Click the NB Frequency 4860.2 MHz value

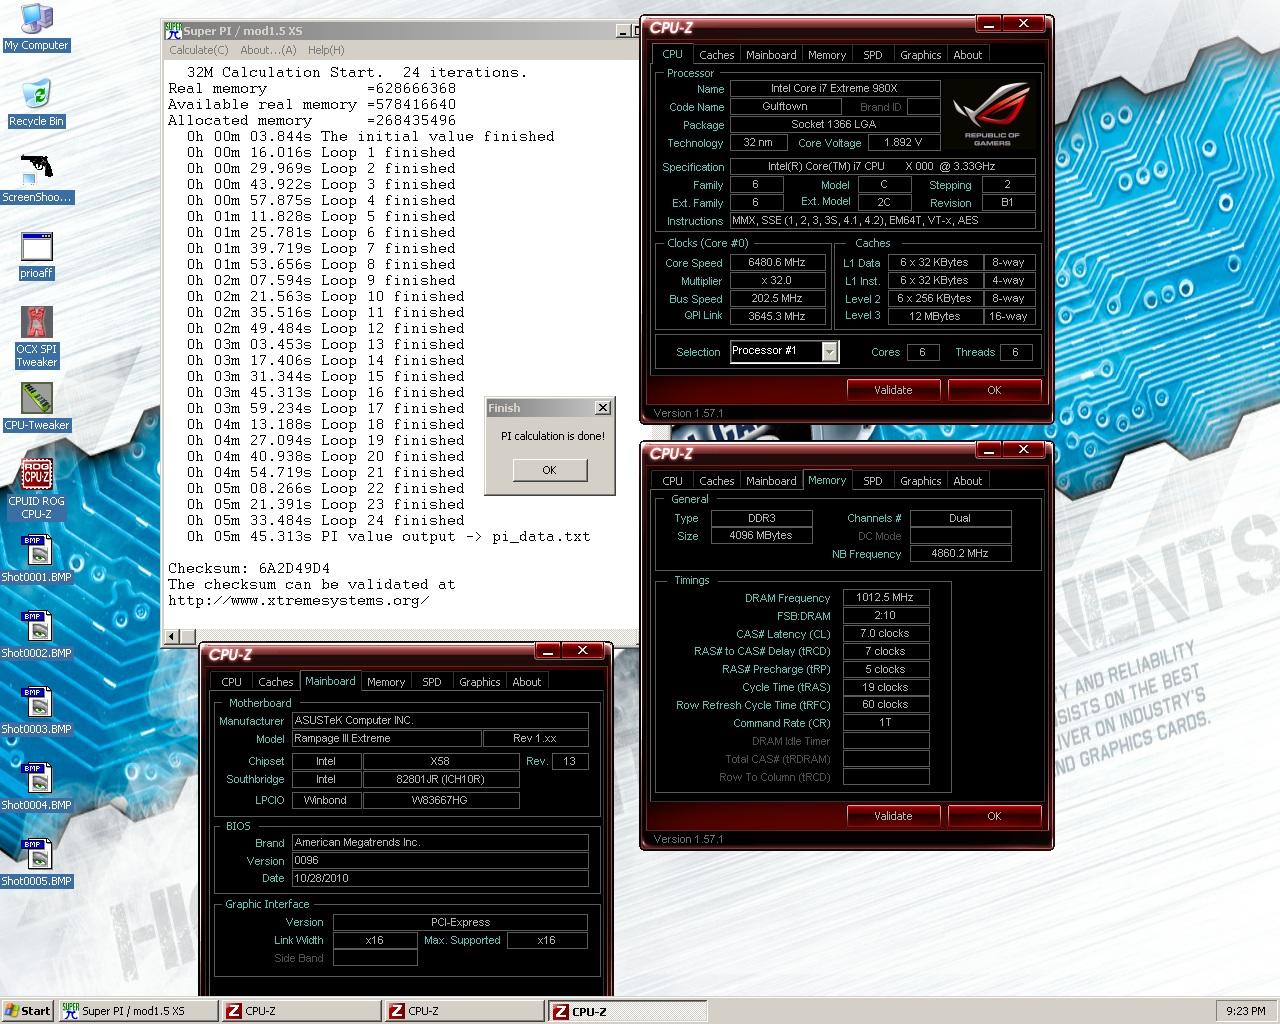960,553
